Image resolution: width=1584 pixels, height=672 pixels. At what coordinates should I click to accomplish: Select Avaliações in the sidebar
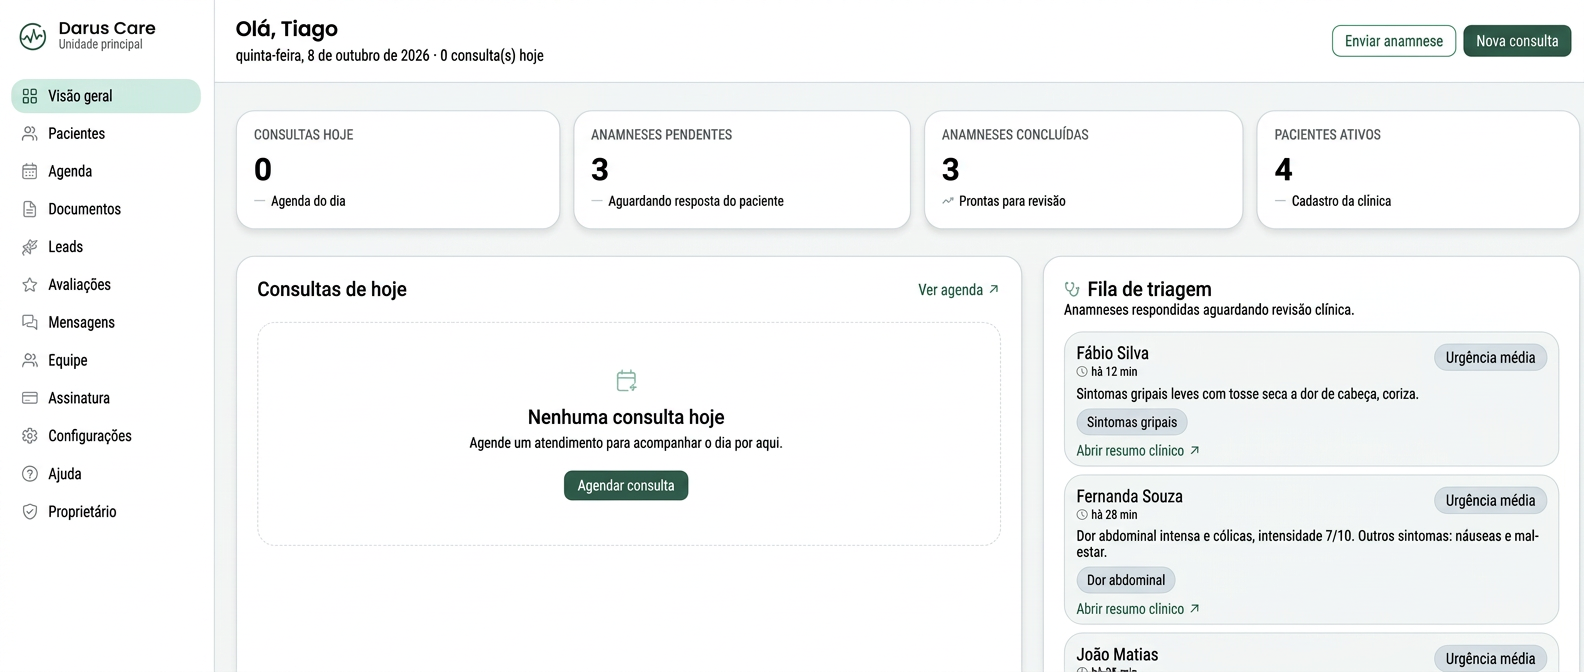tap(106, 285)
